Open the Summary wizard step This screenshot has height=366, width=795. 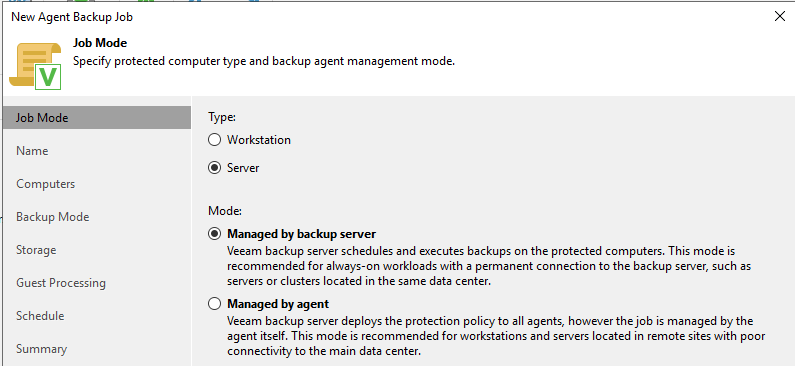[x=97, y=348]
